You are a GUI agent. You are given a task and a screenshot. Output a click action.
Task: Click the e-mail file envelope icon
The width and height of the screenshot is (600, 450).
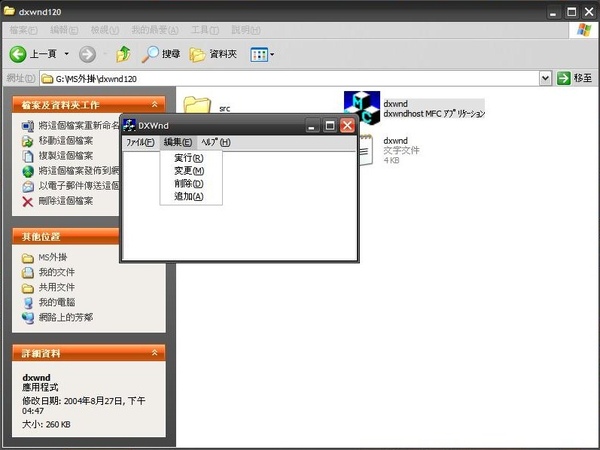pos(28,186)
